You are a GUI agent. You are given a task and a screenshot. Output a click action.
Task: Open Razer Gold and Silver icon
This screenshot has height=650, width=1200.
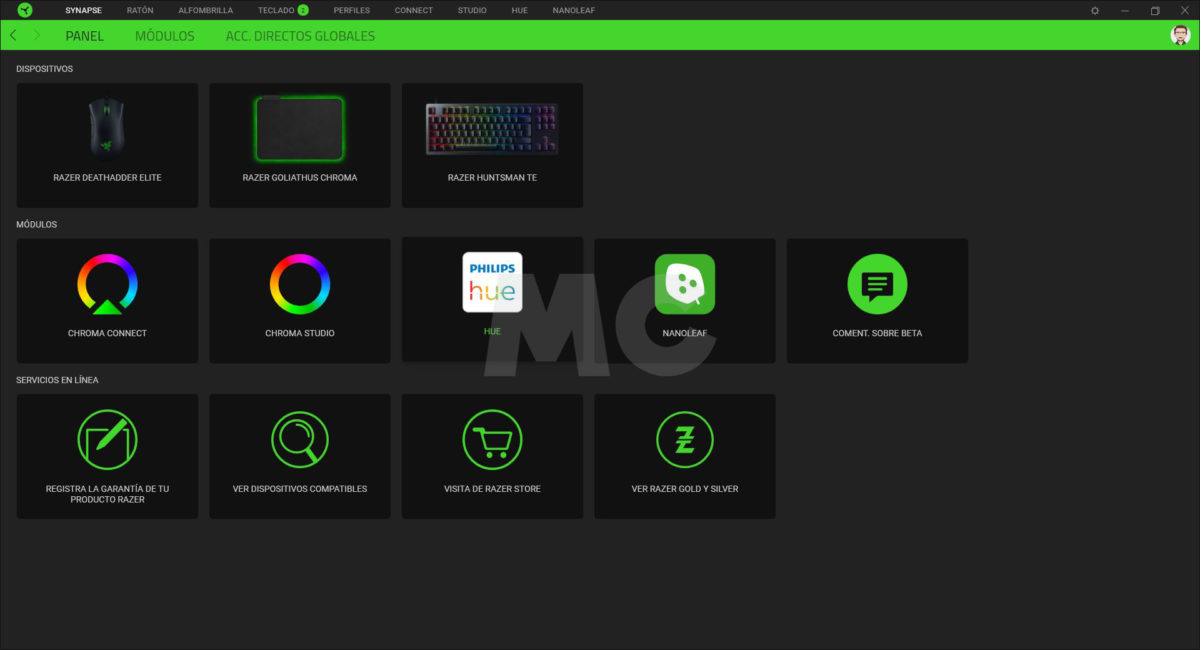point(684,440)
